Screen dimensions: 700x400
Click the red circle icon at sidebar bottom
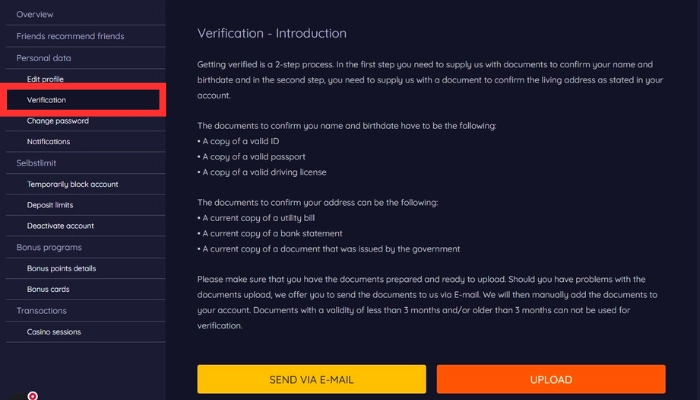click(32, 396)
